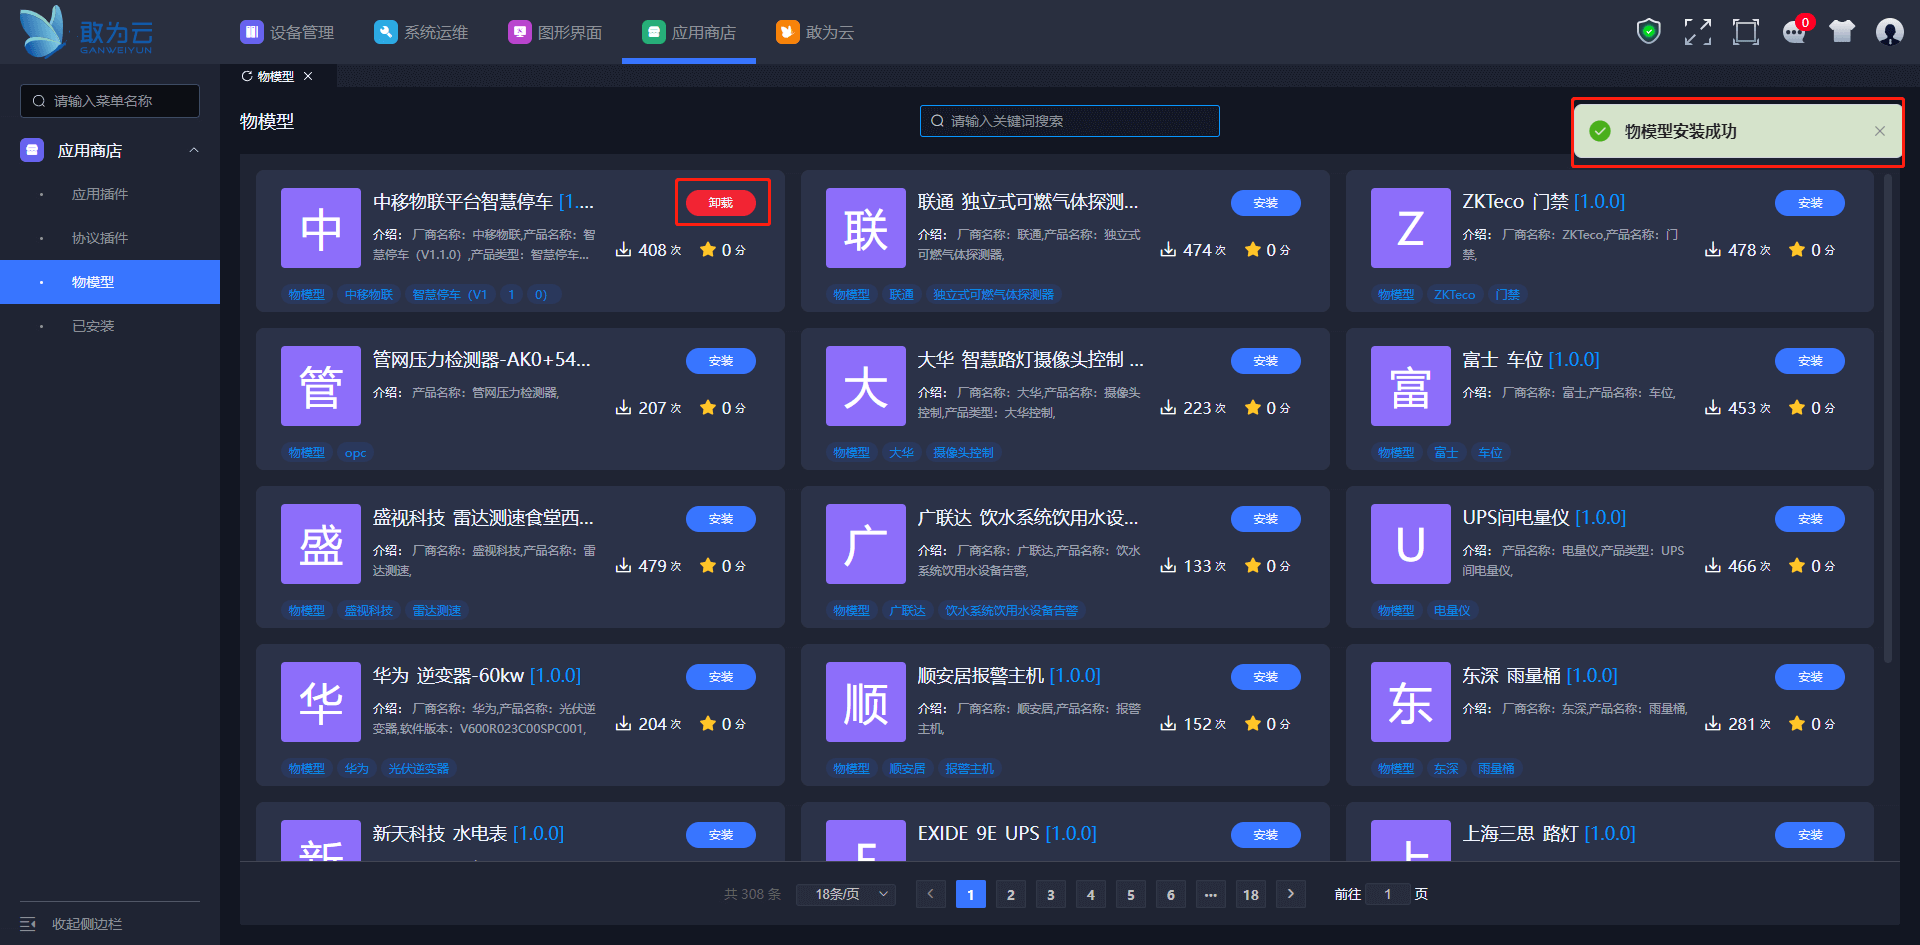This screenshot has height=945, width=1920.
Task: Click the menu name search field
Action: pyautogui.click(x=110, y=101)
